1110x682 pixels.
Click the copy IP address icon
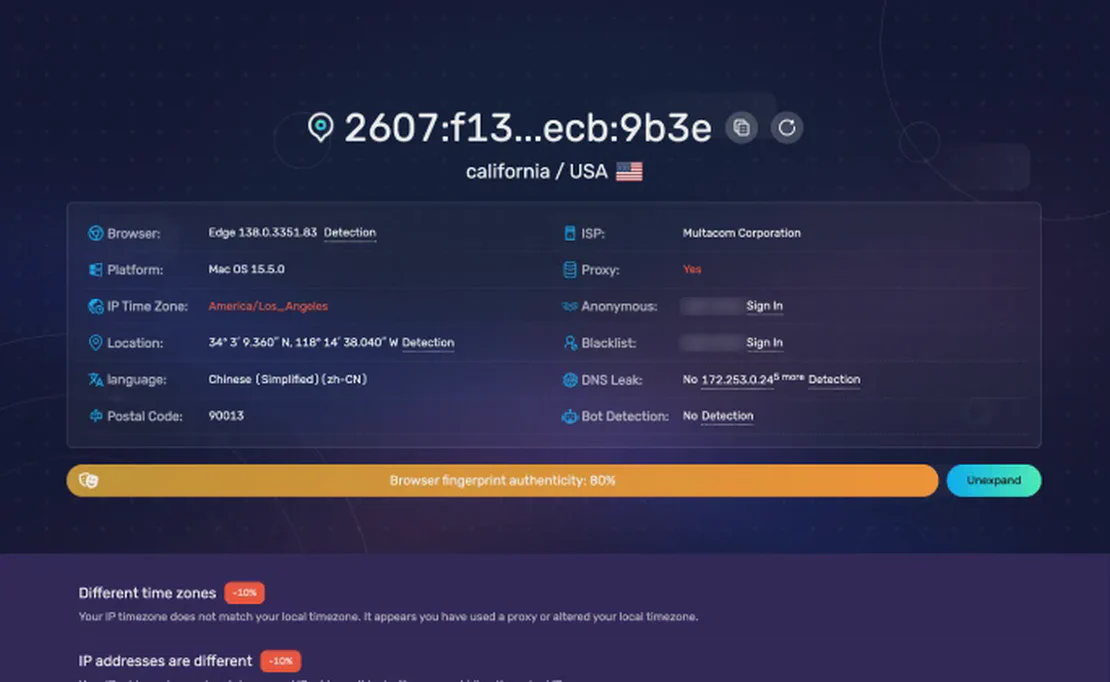click(741, 128)
